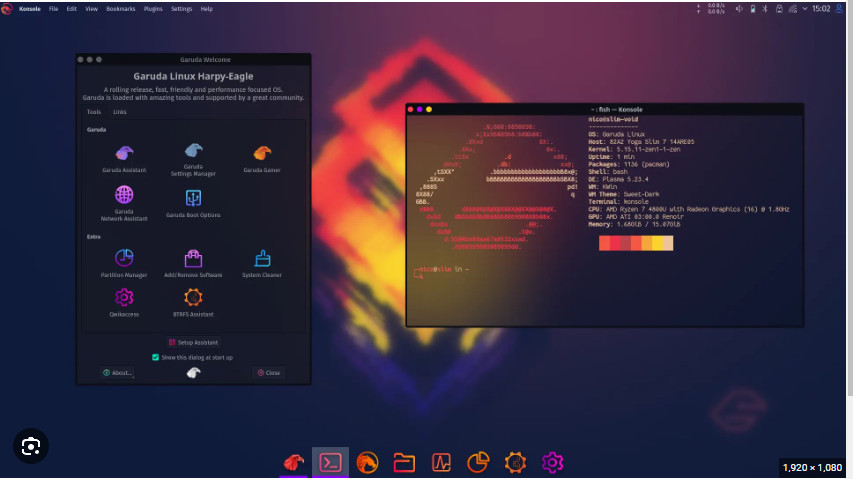Open the Qwikaccess tool
This screenshot has width=853, height=479.
(124, 303)
